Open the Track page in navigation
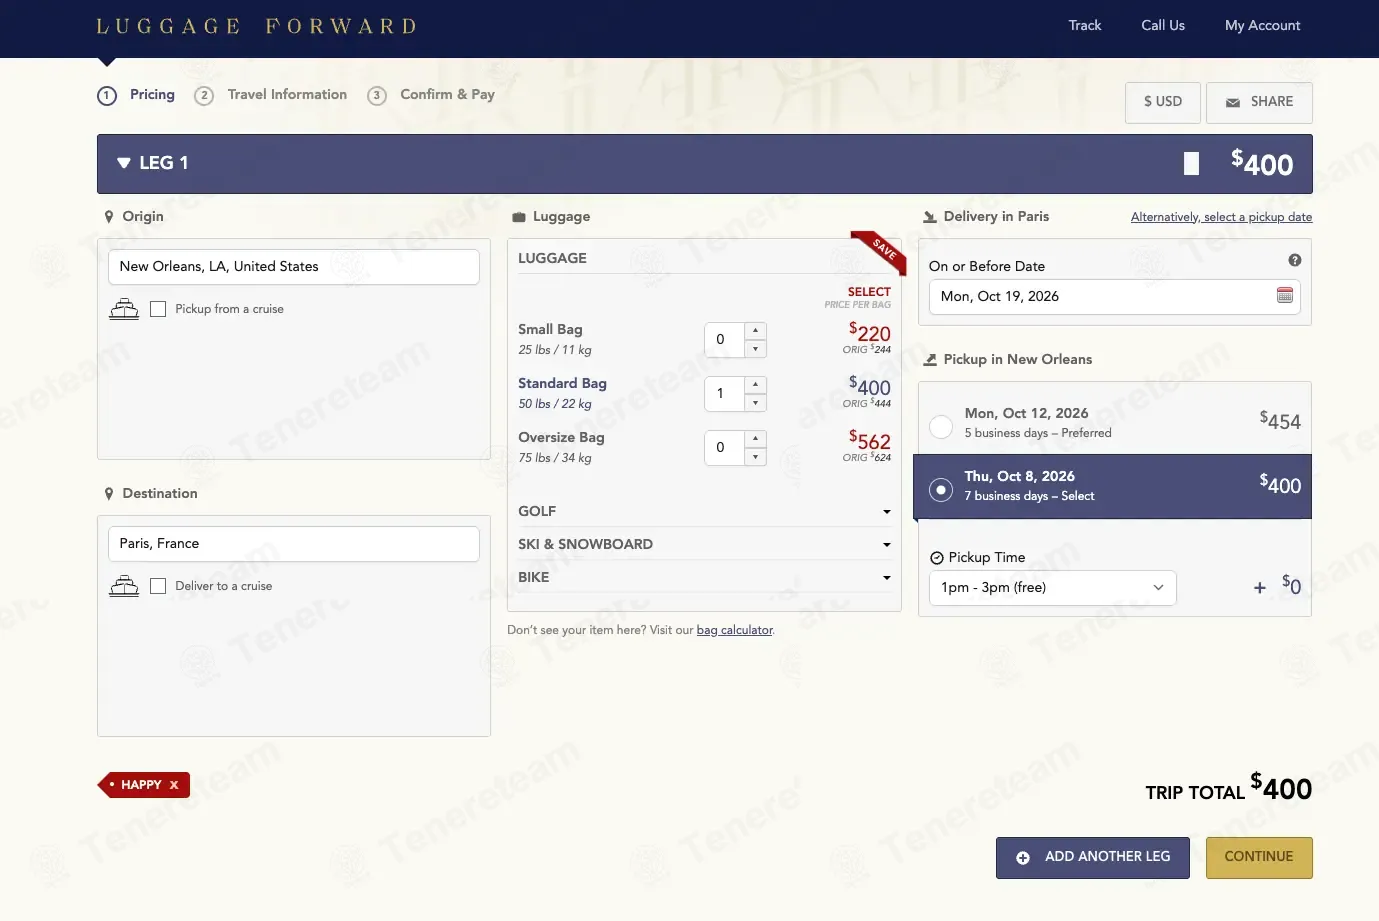 [1085, 26]
